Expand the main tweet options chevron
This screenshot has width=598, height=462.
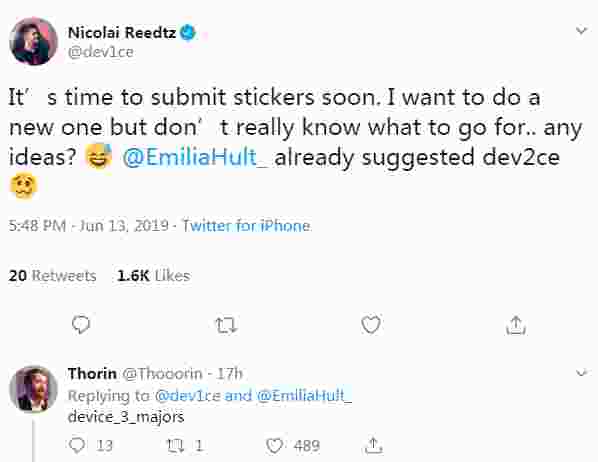(x=581, y=31)
